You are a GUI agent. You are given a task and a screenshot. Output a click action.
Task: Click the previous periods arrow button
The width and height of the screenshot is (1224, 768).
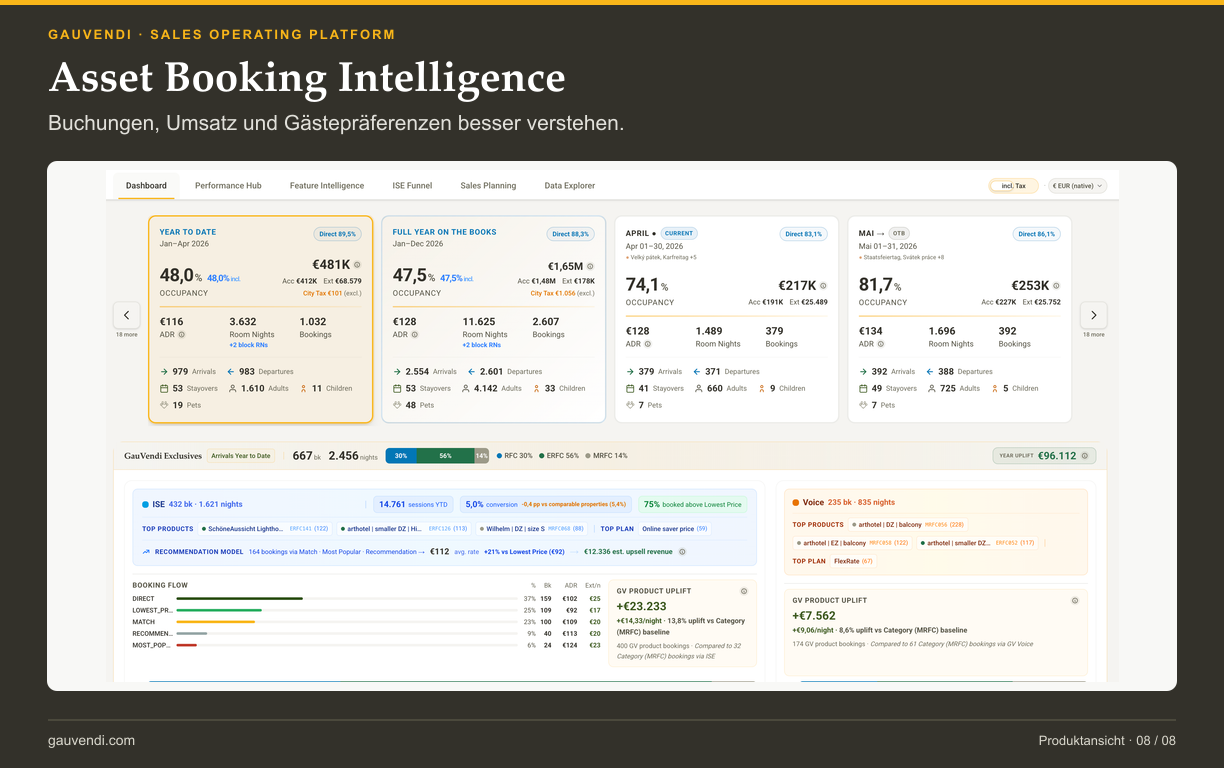(x=126, y=315)
